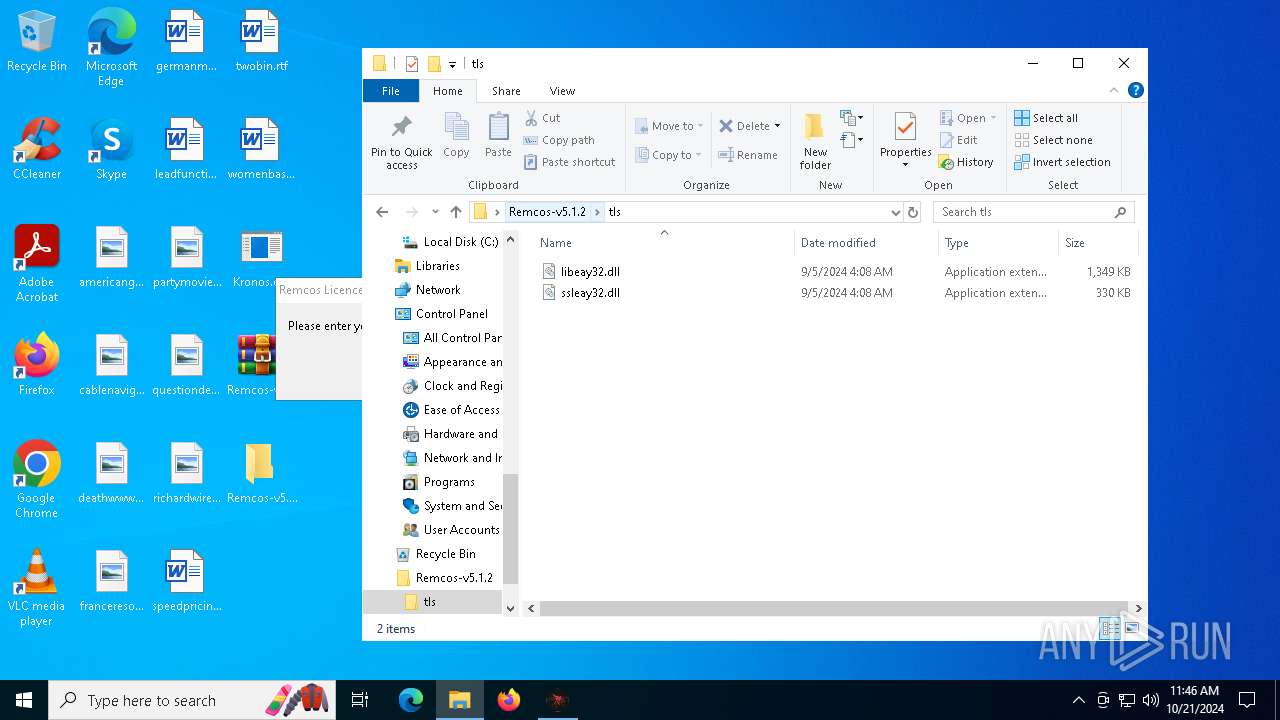The image size is (1280, 720).
Task: Click Copy path in Clipboard group
Action: [559, 140]
